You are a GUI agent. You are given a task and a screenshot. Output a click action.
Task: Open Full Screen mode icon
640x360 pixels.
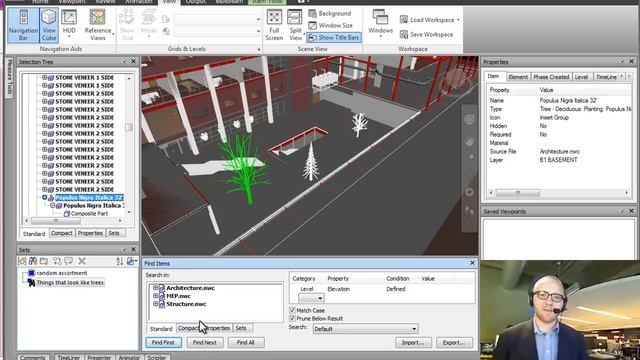click(274, 18)
